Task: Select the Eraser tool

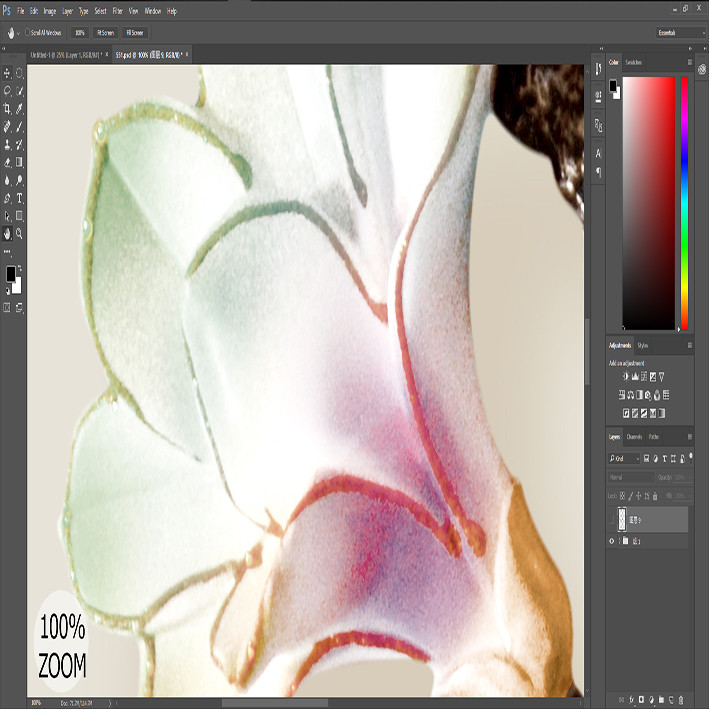Action: [x=7, y=162]
